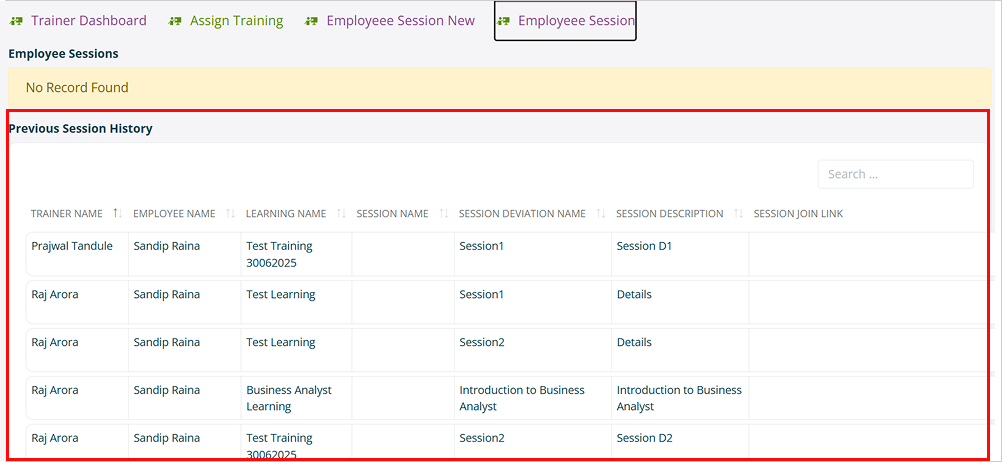Sort by Learning Name arrows icon
1002x462 pixels.
point(341,213)
